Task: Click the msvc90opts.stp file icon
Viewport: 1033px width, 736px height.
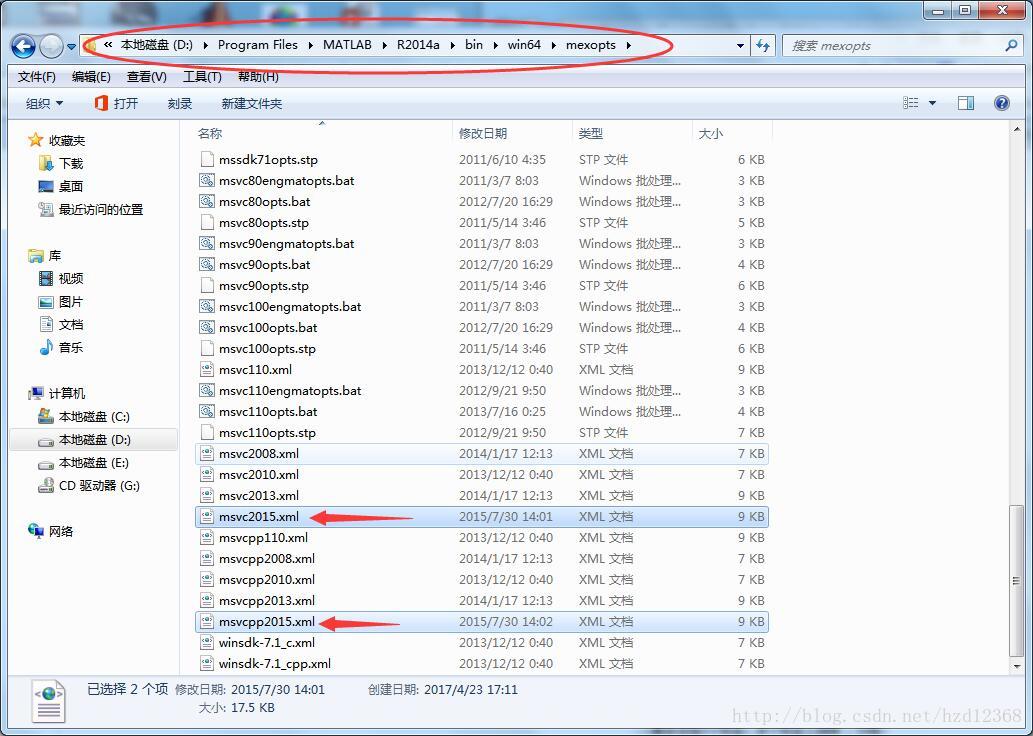Action: (207, 285)
